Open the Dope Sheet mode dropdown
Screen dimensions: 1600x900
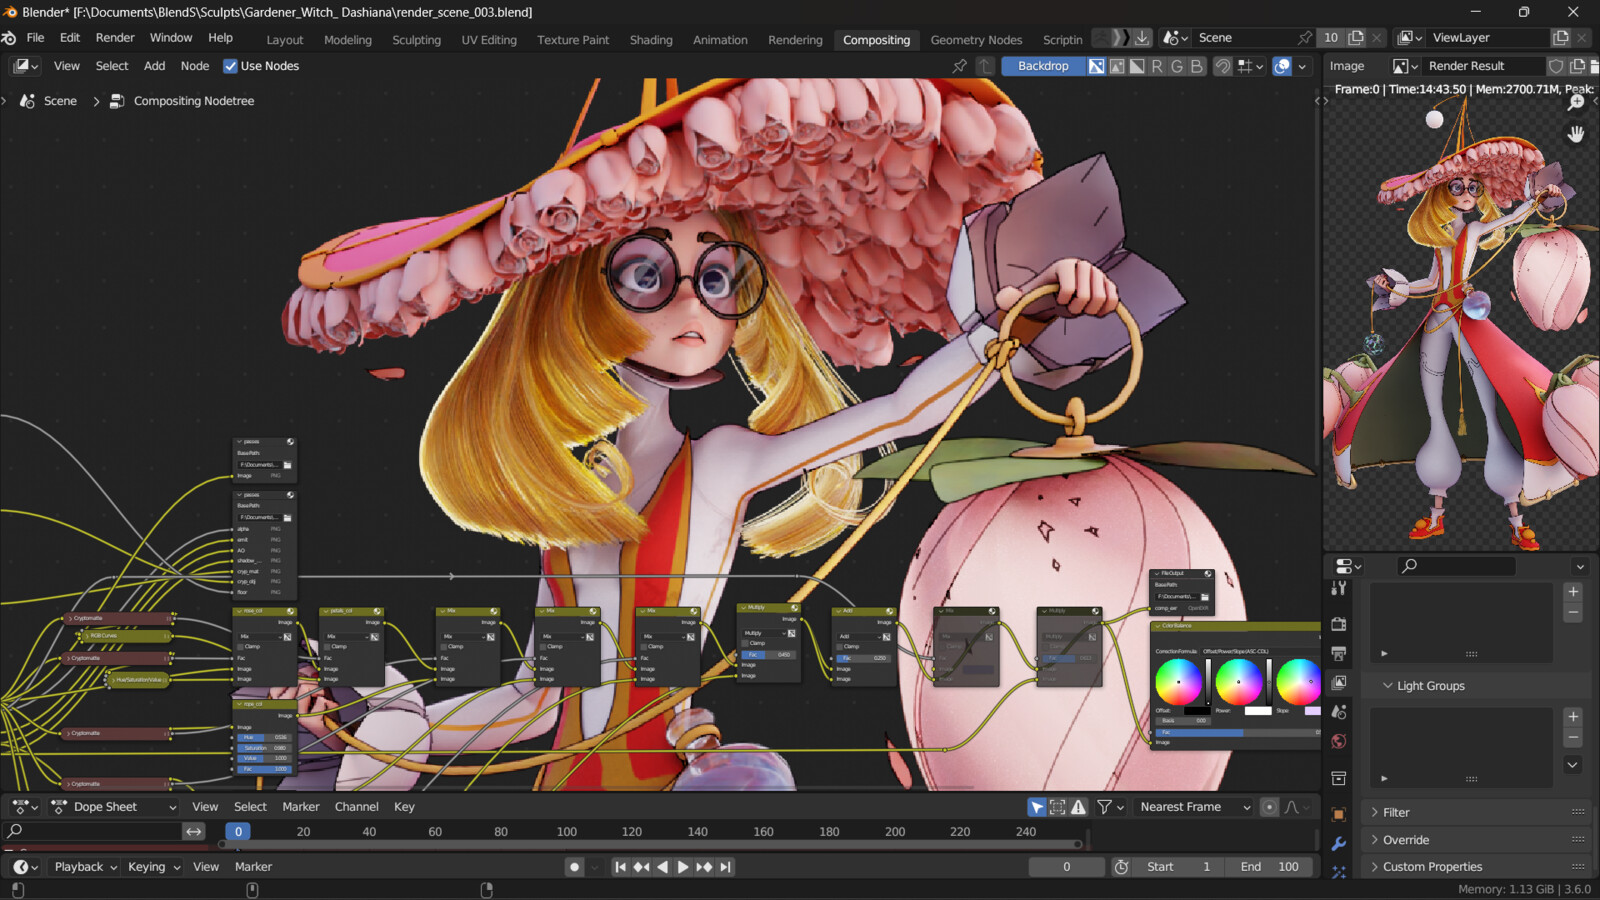(116, 807)
